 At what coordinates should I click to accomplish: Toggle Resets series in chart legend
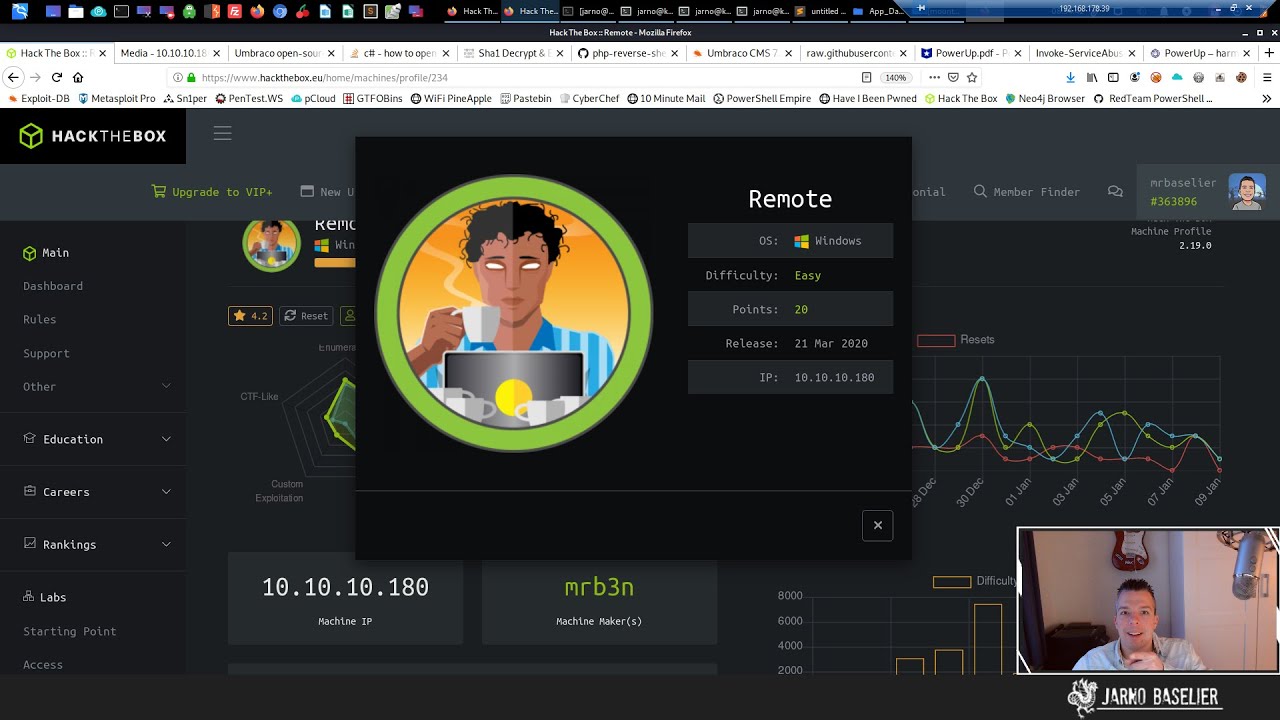click(956, 340)
